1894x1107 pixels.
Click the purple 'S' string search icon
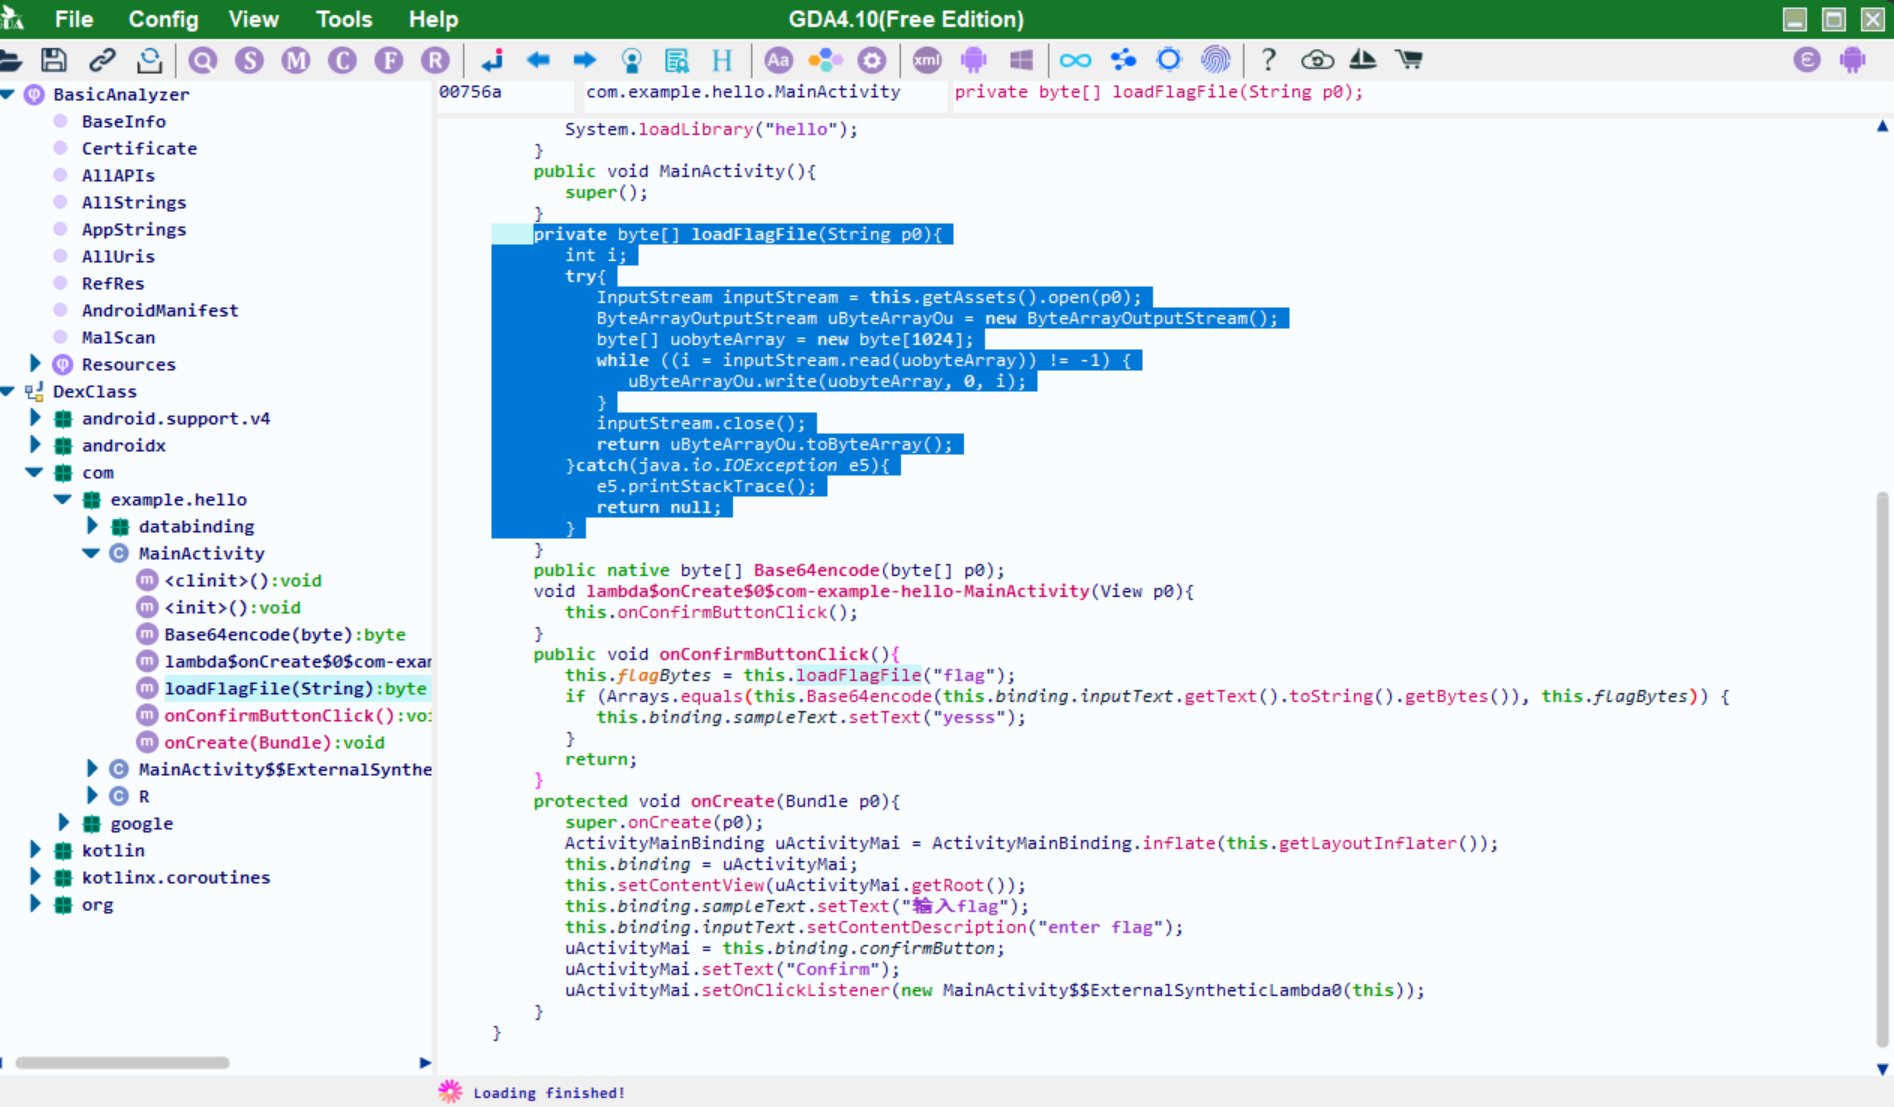tap(249, 60)
